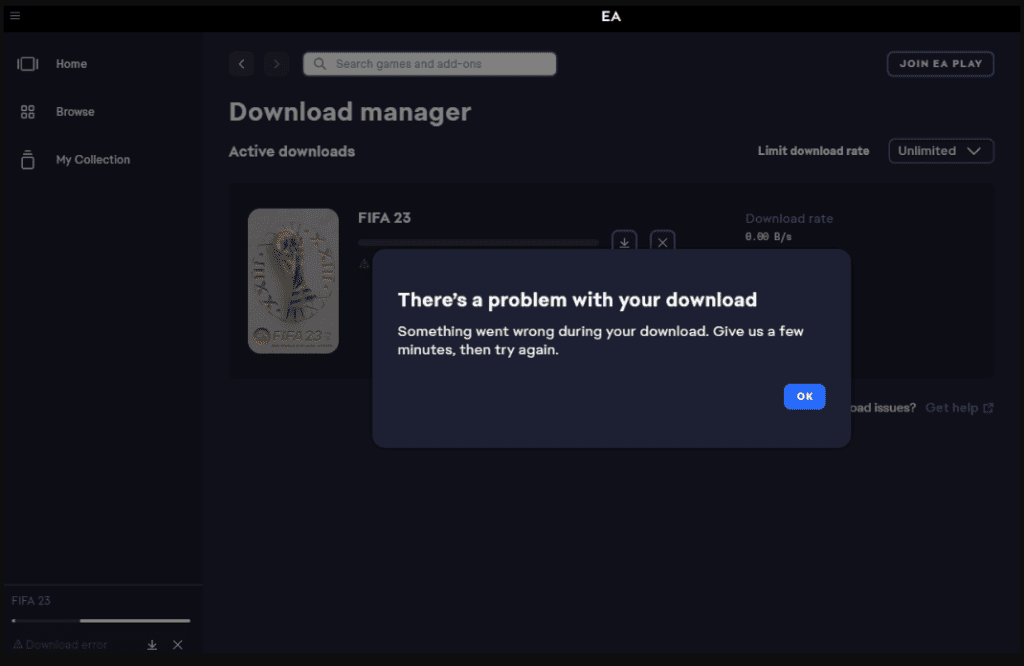Dismiss the error dialog with OK
This screenshot has height=666, width=1024.
click(805, 396)
